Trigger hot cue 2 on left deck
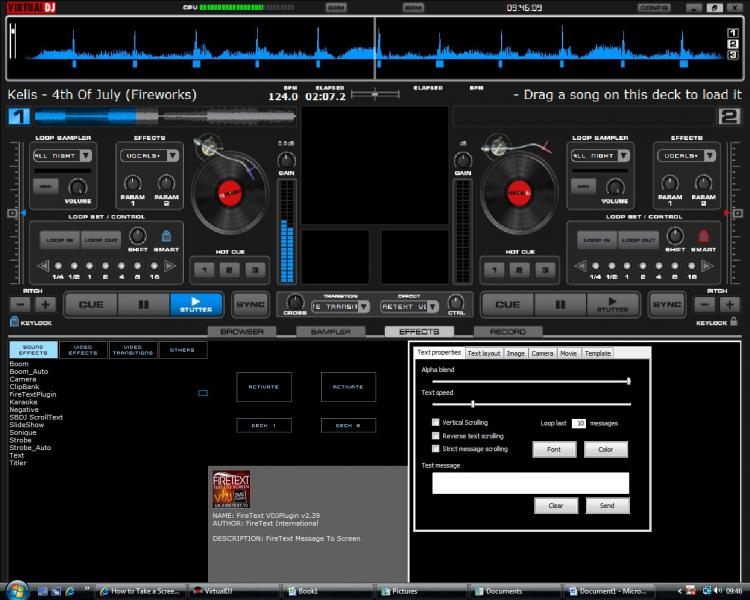This screenshot has width=750, height=600. [229, 270]
